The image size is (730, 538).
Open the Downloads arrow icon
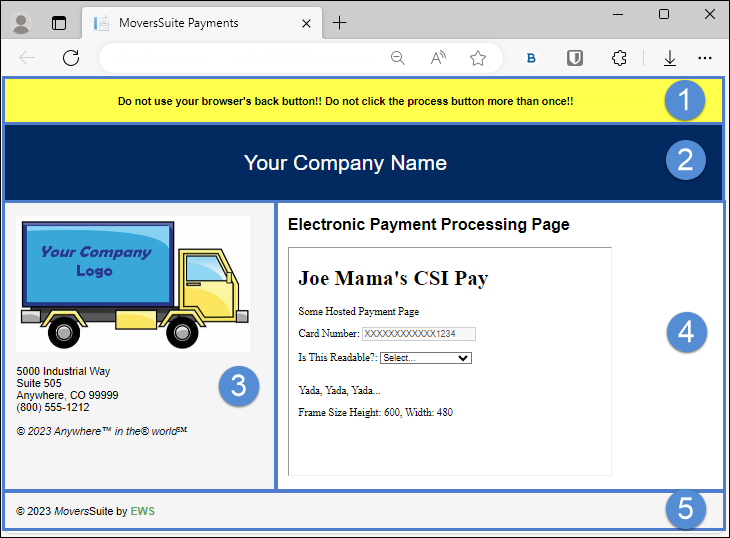pyautogui.click(x=669, y=58)
